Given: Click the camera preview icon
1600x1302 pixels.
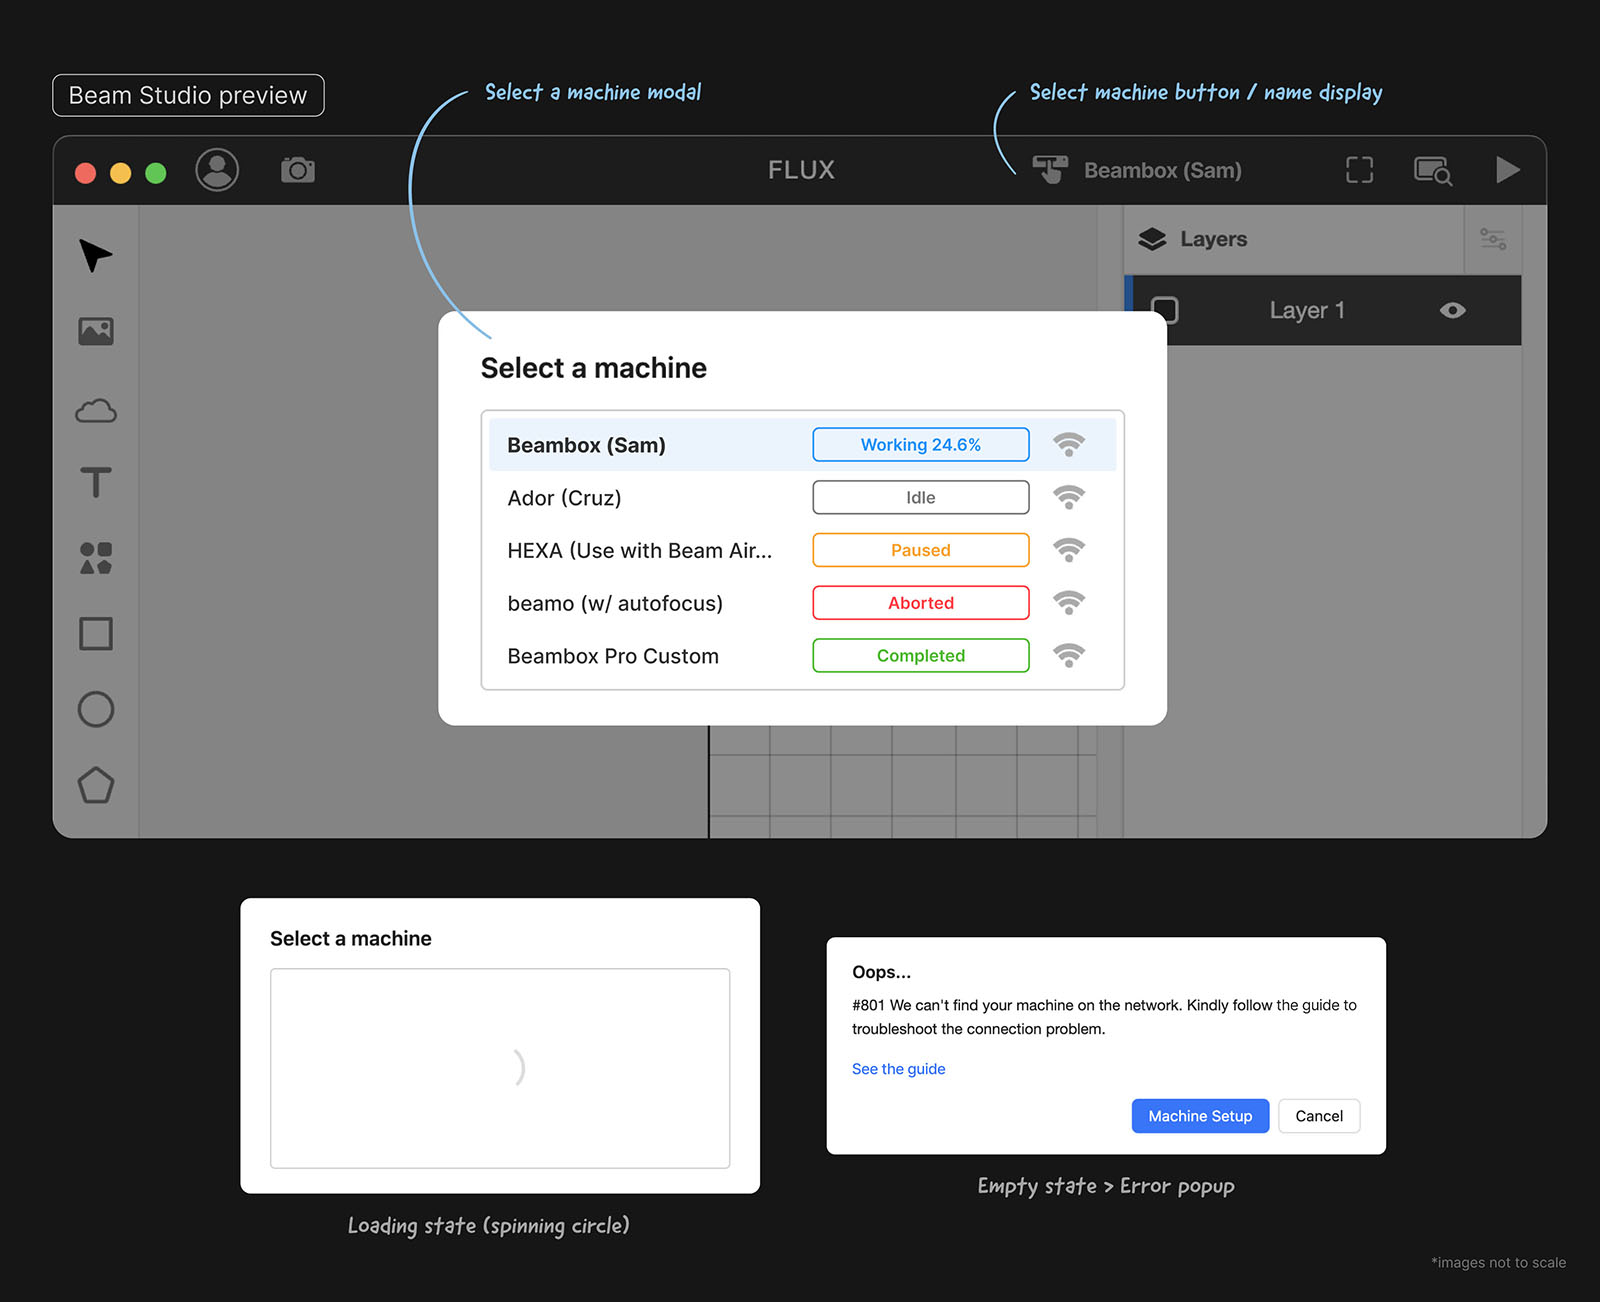Looking at the screenshot, I should click(x=298, y=170).
